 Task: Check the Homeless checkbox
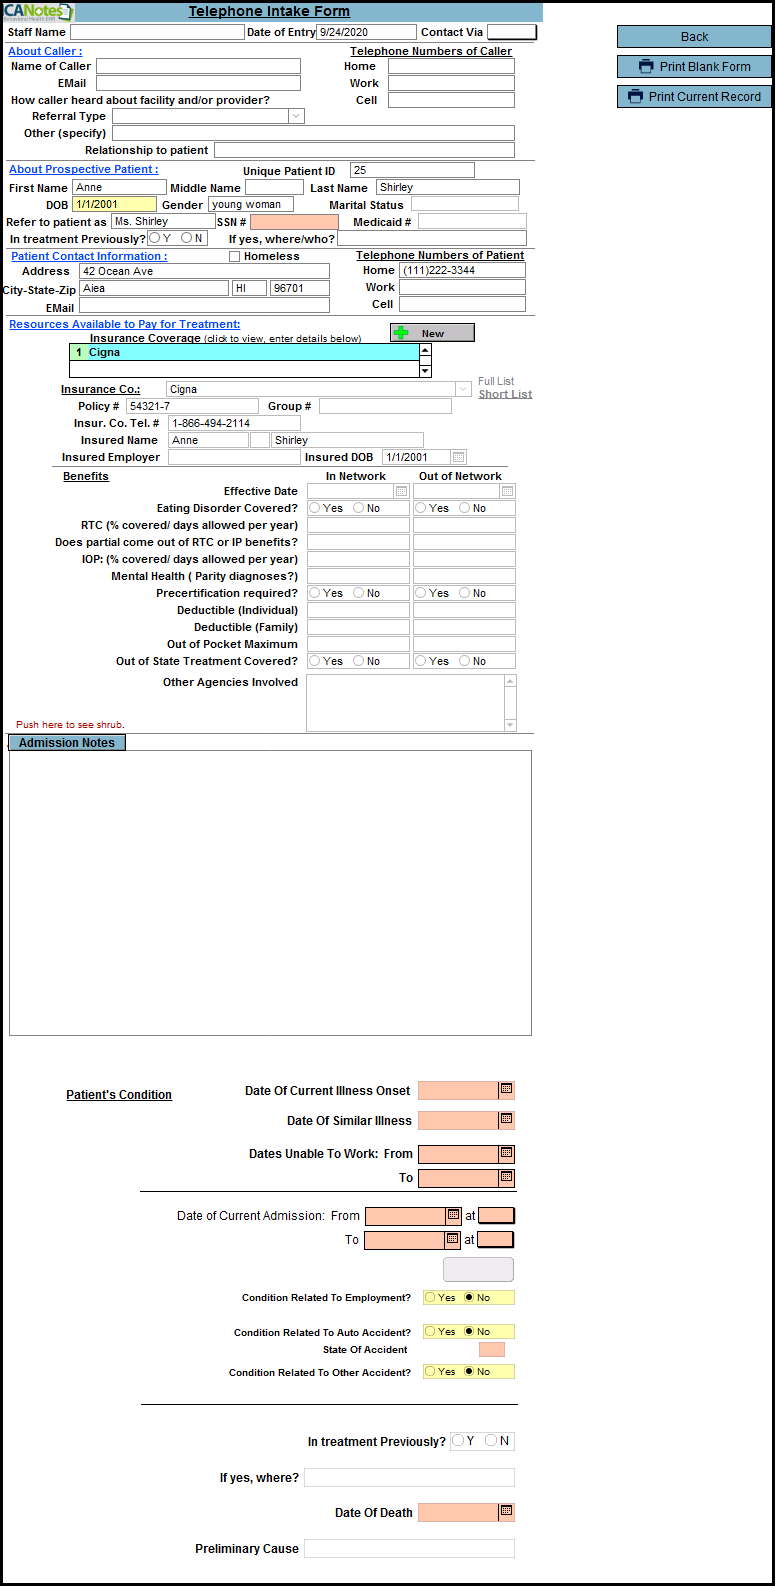click(235, 257)
